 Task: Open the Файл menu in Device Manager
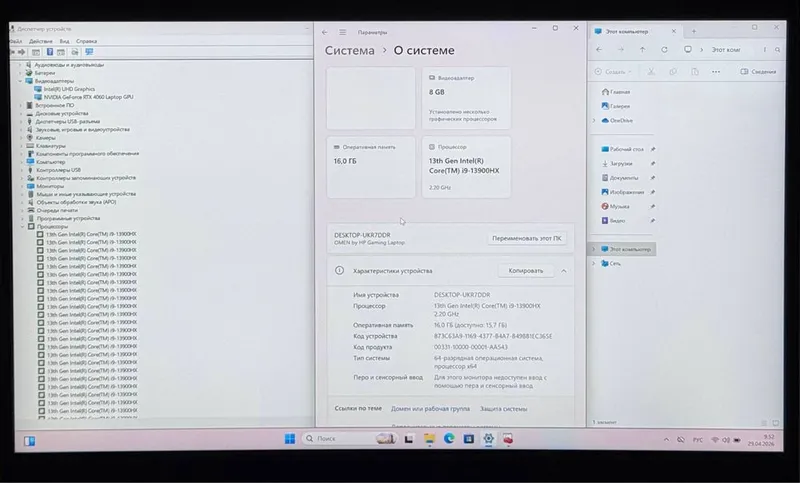click(x=16, y=41)
